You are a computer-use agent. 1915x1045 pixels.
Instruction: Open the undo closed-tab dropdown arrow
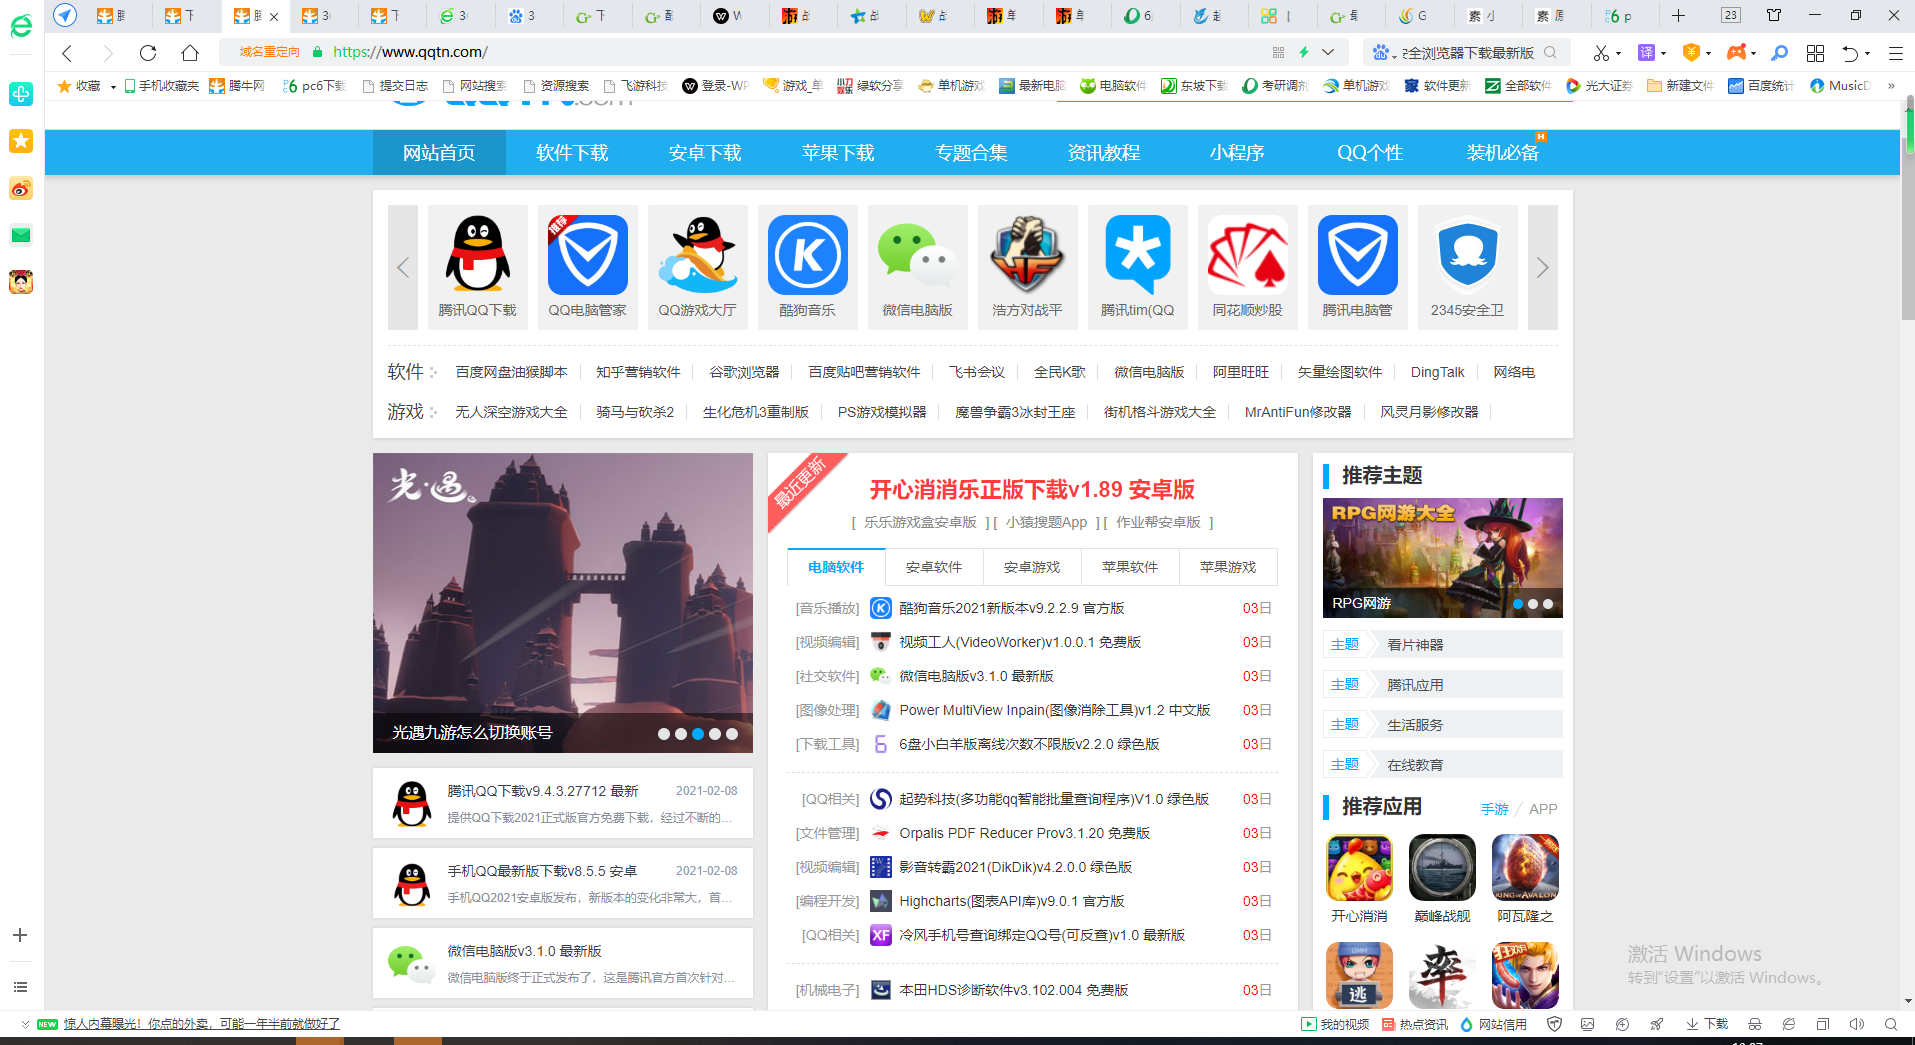point(1868,54)
